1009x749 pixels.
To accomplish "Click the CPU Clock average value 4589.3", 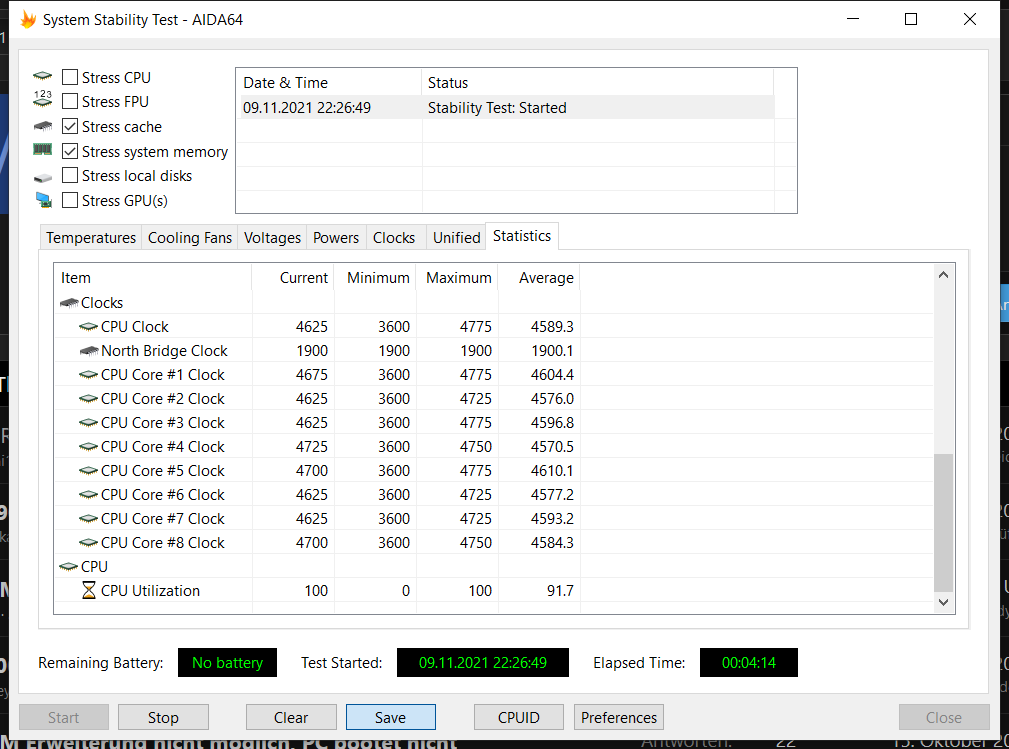I will coord(552,327).
